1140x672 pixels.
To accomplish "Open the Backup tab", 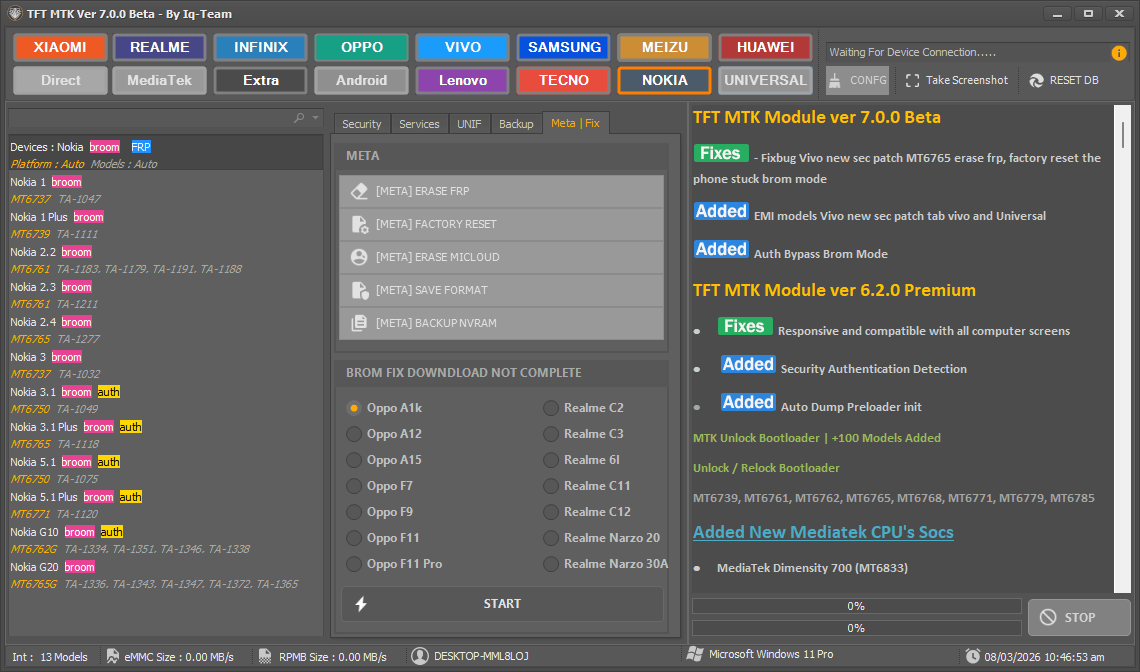I will 516,123.
